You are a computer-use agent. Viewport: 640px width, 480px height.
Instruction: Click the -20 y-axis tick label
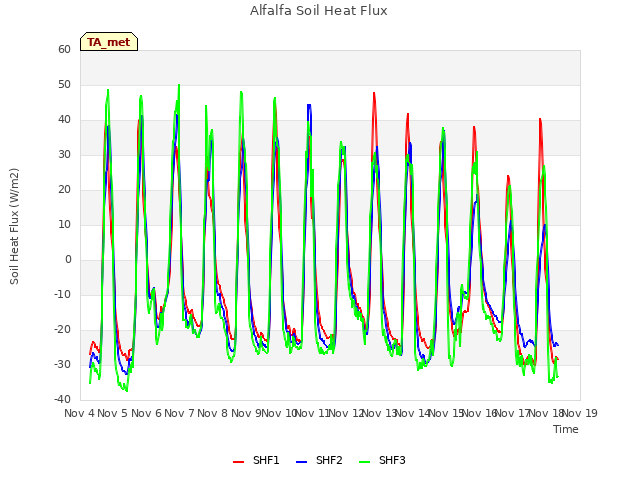(x=63, y=329)
